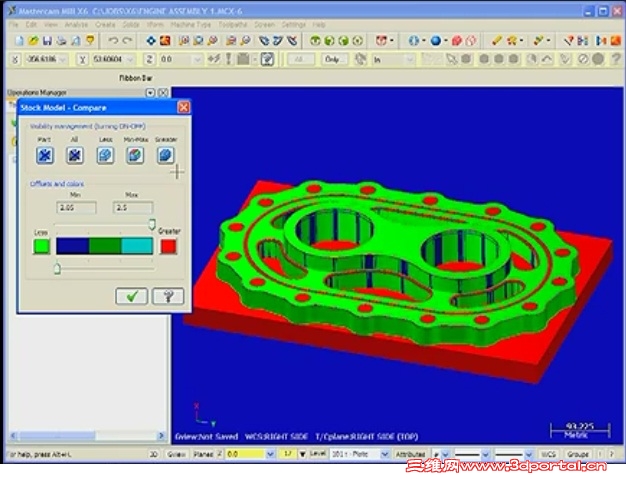Click the Fit to screen icon
Screen dimensions: 626x479
(151, 40)
